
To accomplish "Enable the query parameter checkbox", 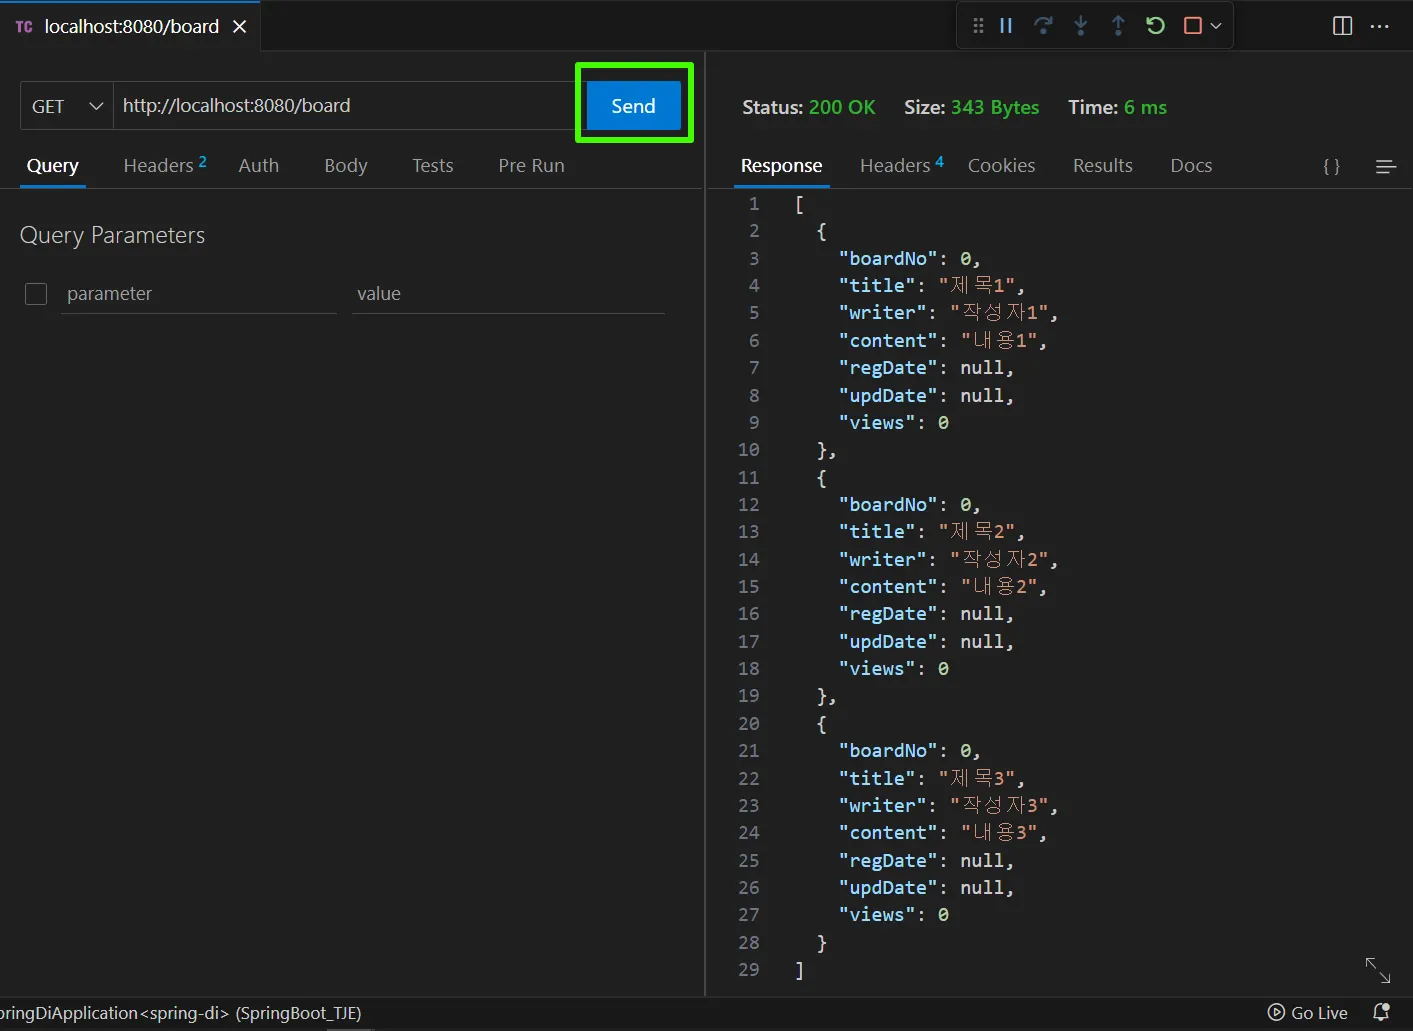I will 36,294.
